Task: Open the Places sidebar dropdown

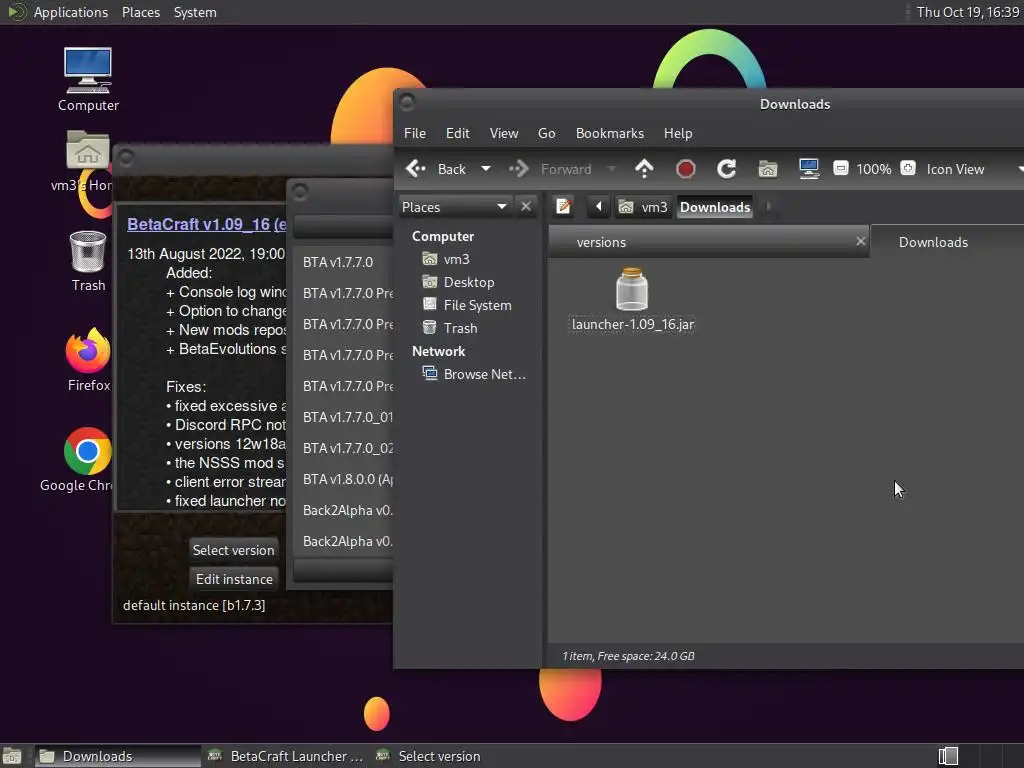Action: 455,207
